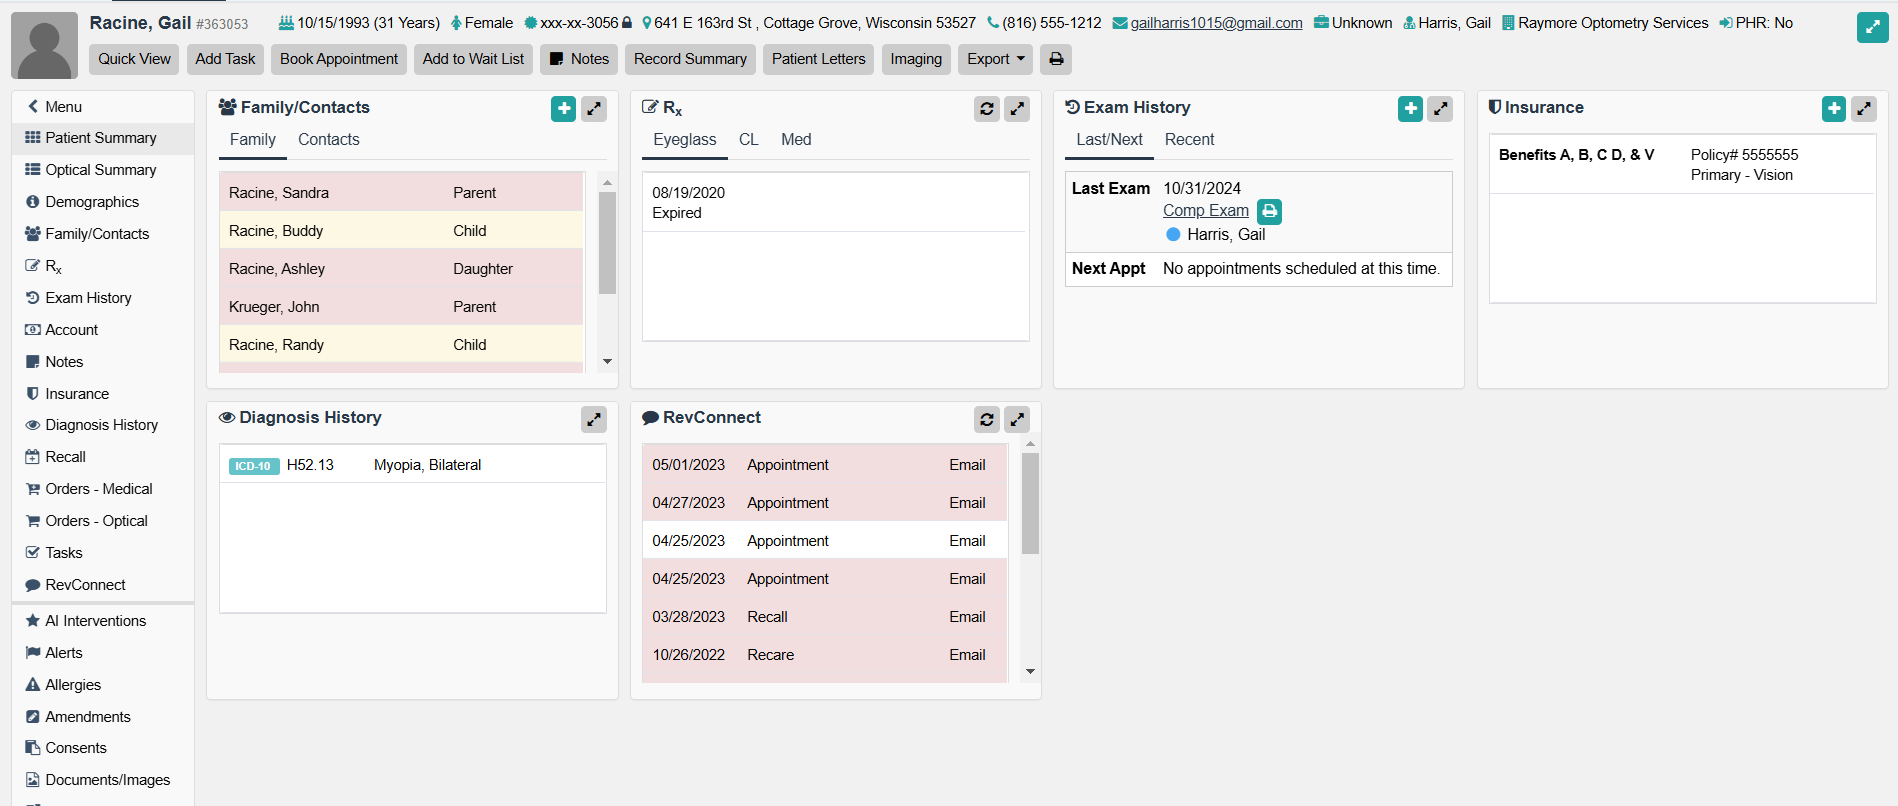Open Patient Summary in sidebar
The width and height of the screenshot is (1898, 806).
pyautogui.click(x=103, y=138)
